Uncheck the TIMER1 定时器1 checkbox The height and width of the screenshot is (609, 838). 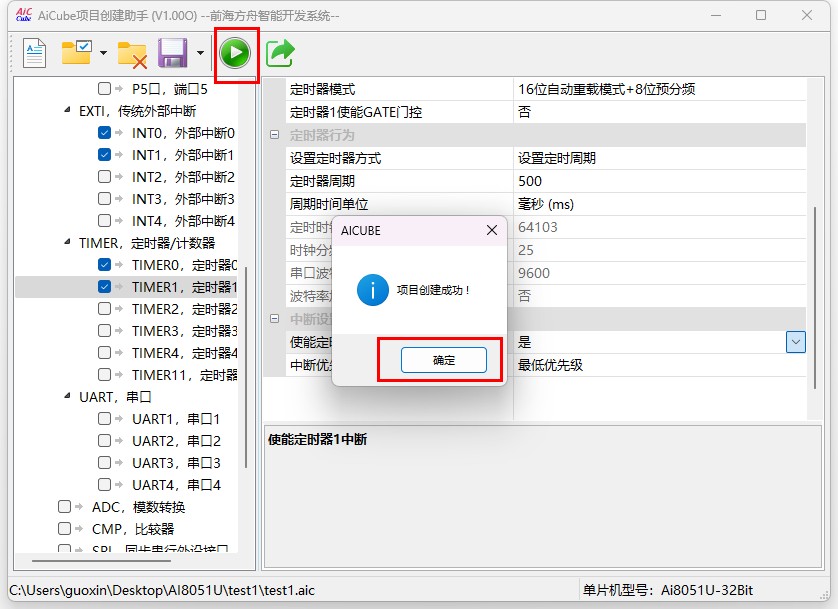click(x=104, y=287)
